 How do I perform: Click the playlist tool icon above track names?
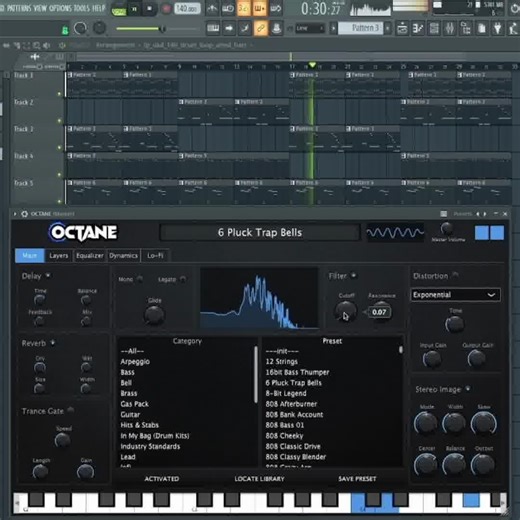tap(35, 57)
